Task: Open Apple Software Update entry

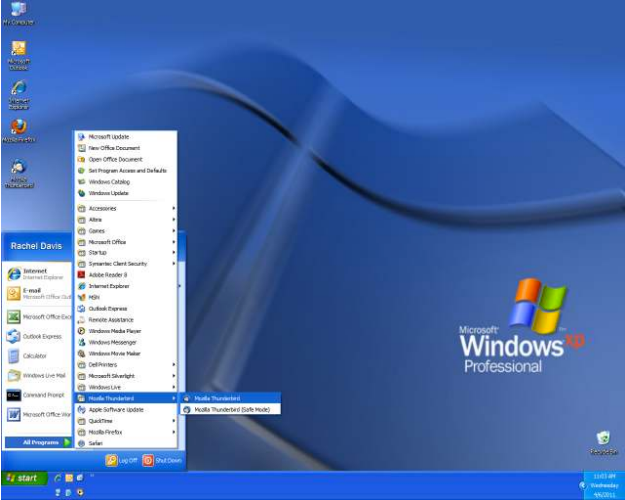Action: [x=126, y=409]
